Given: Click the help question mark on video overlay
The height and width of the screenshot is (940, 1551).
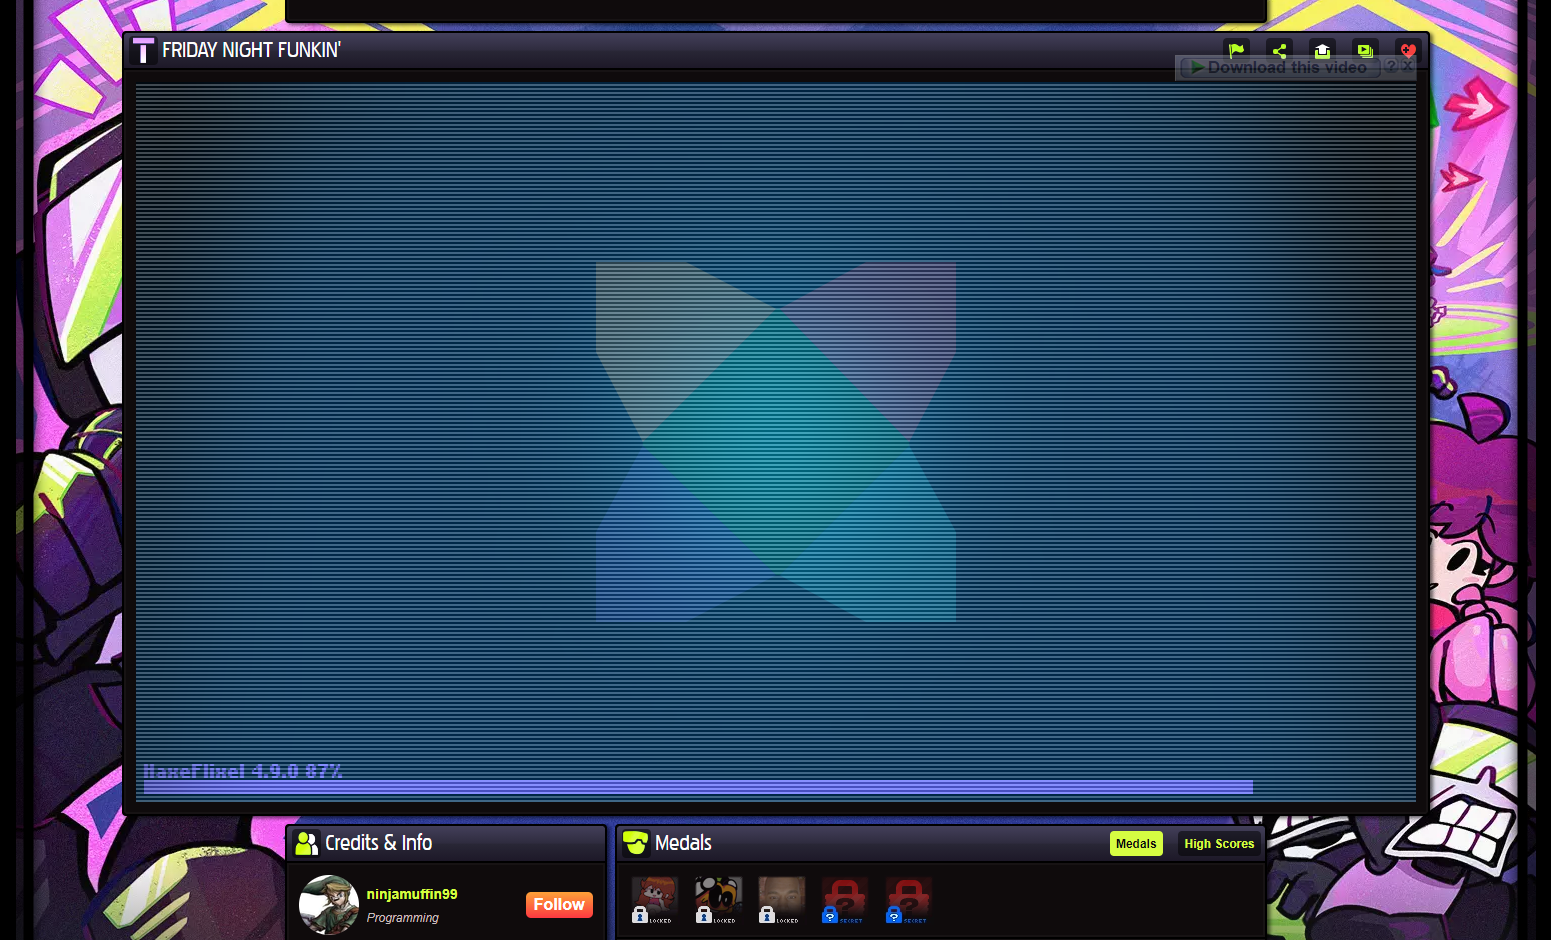Looking at the screenshot, I should [1393, 66].
